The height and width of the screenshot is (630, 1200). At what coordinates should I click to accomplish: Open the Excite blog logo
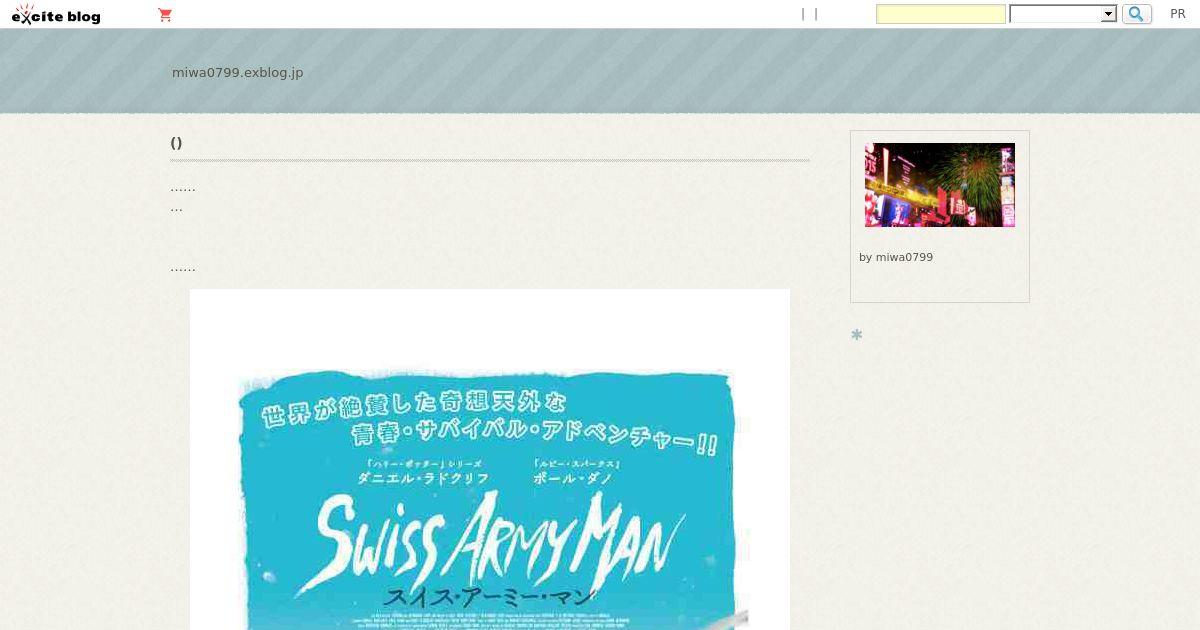pyautogui.click(x=56, y=15)
